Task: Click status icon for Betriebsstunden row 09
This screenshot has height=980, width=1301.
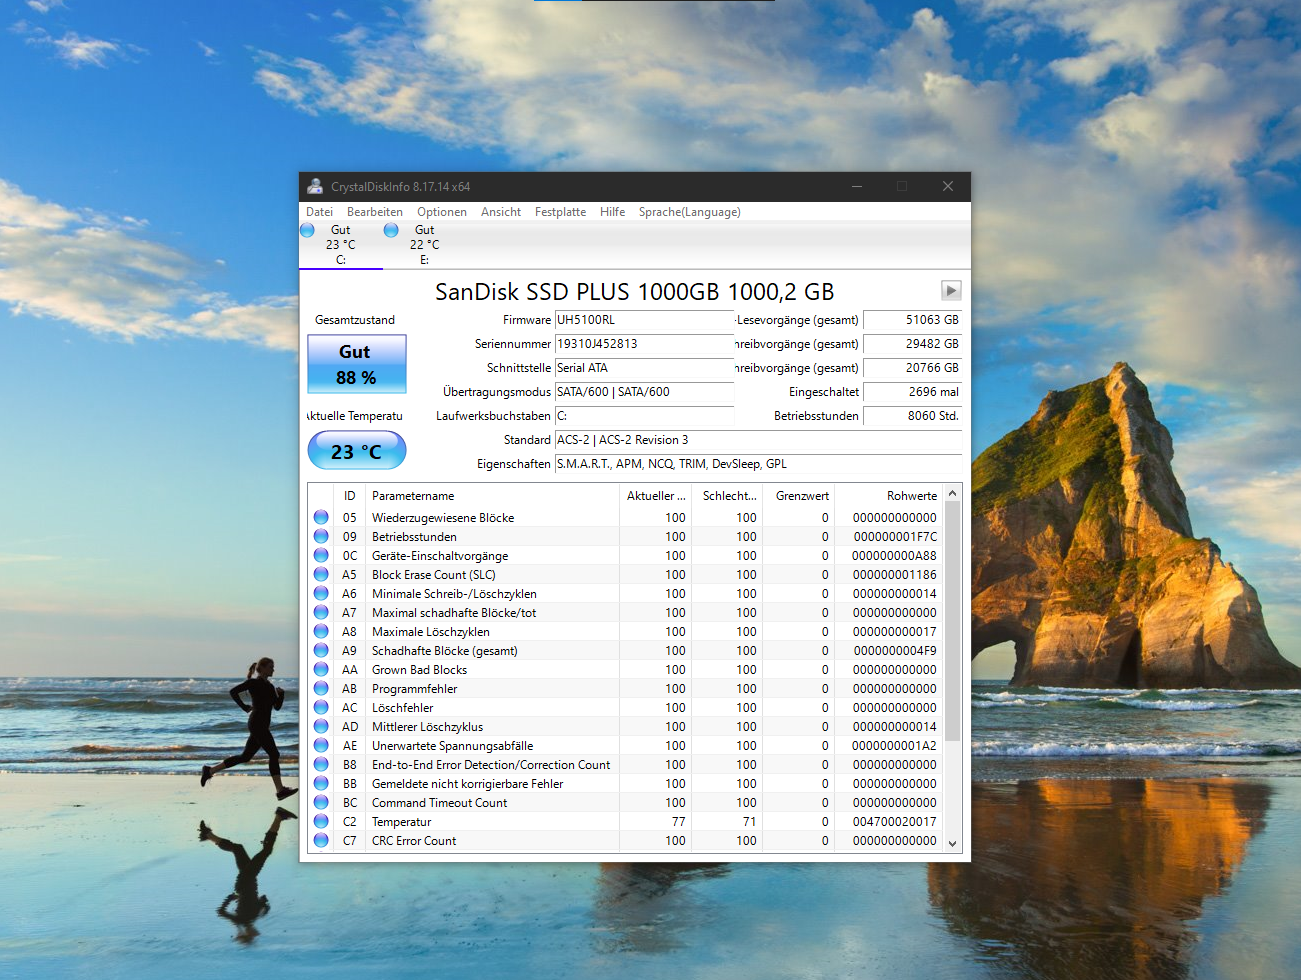Action: (x=321, y=536)
